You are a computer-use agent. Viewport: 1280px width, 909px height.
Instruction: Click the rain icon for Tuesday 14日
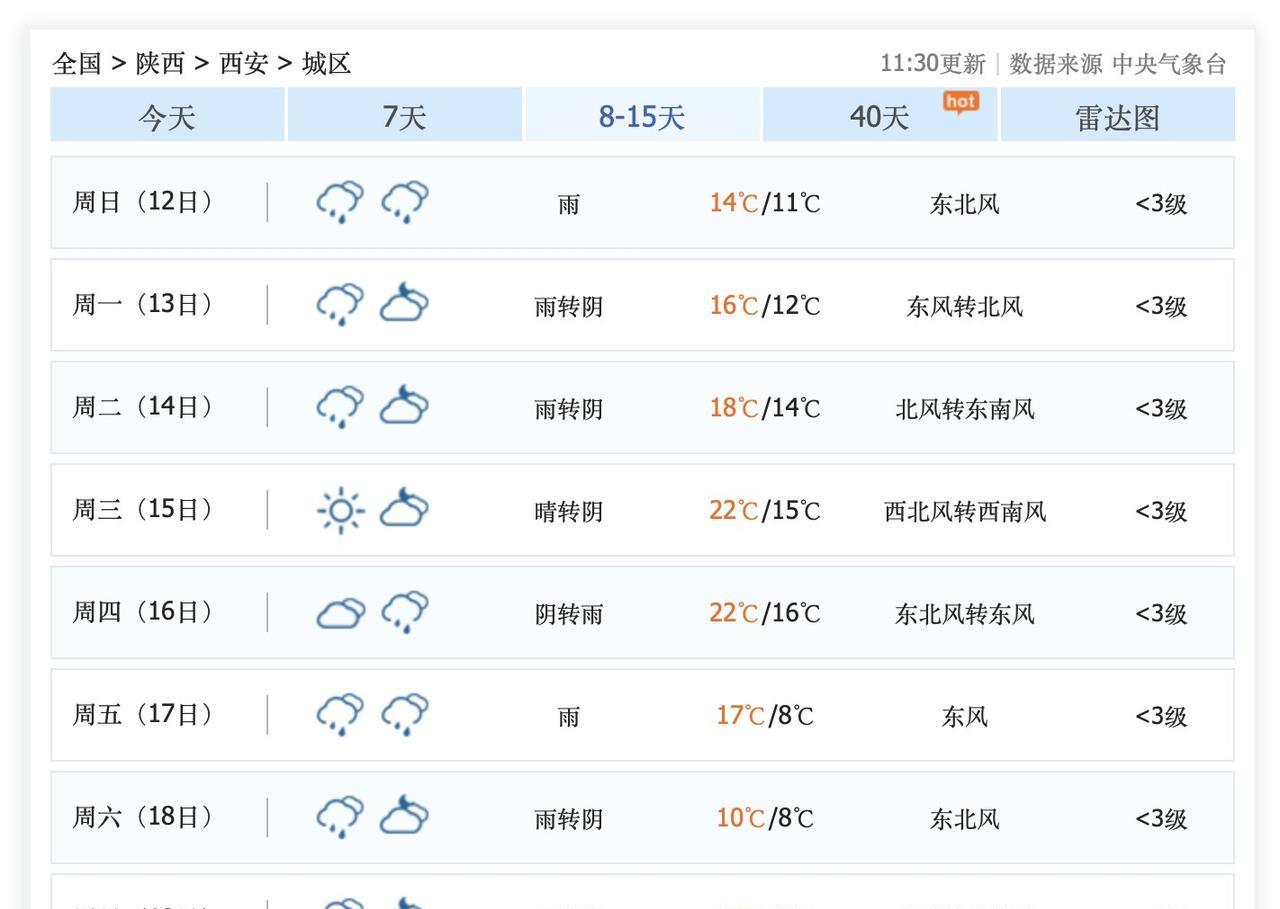[x=340, y=407]
